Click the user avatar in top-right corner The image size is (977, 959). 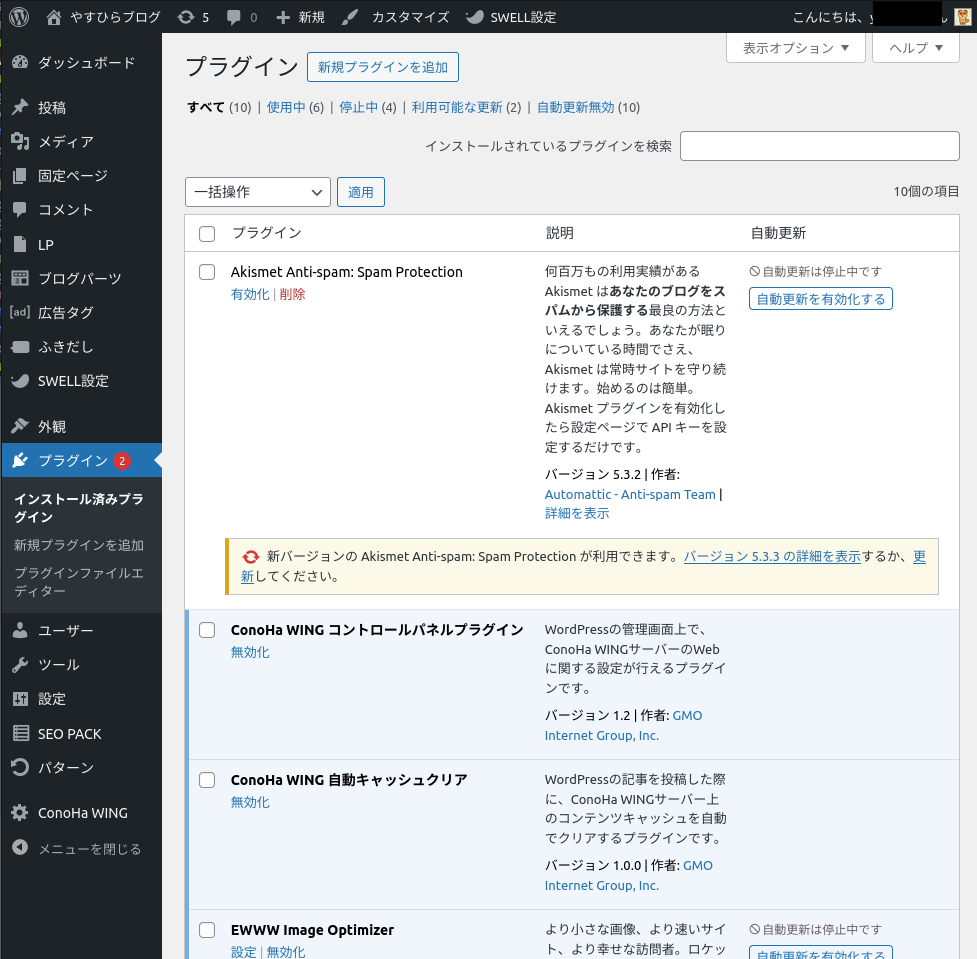tap(961, 17)
